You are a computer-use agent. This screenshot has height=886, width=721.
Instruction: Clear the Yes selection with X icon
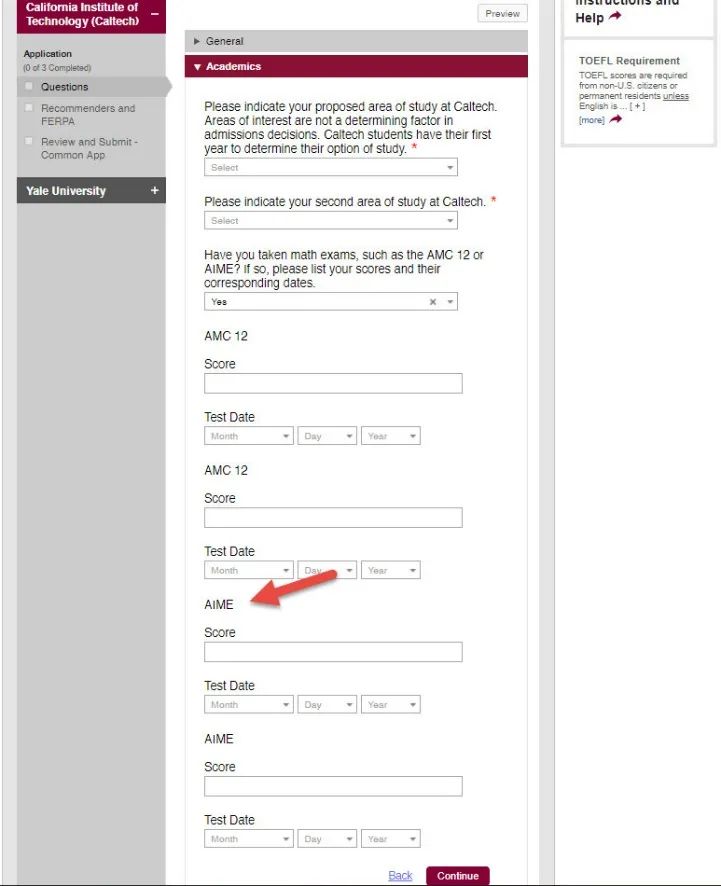pyautogui.click(x=433, y=302)
